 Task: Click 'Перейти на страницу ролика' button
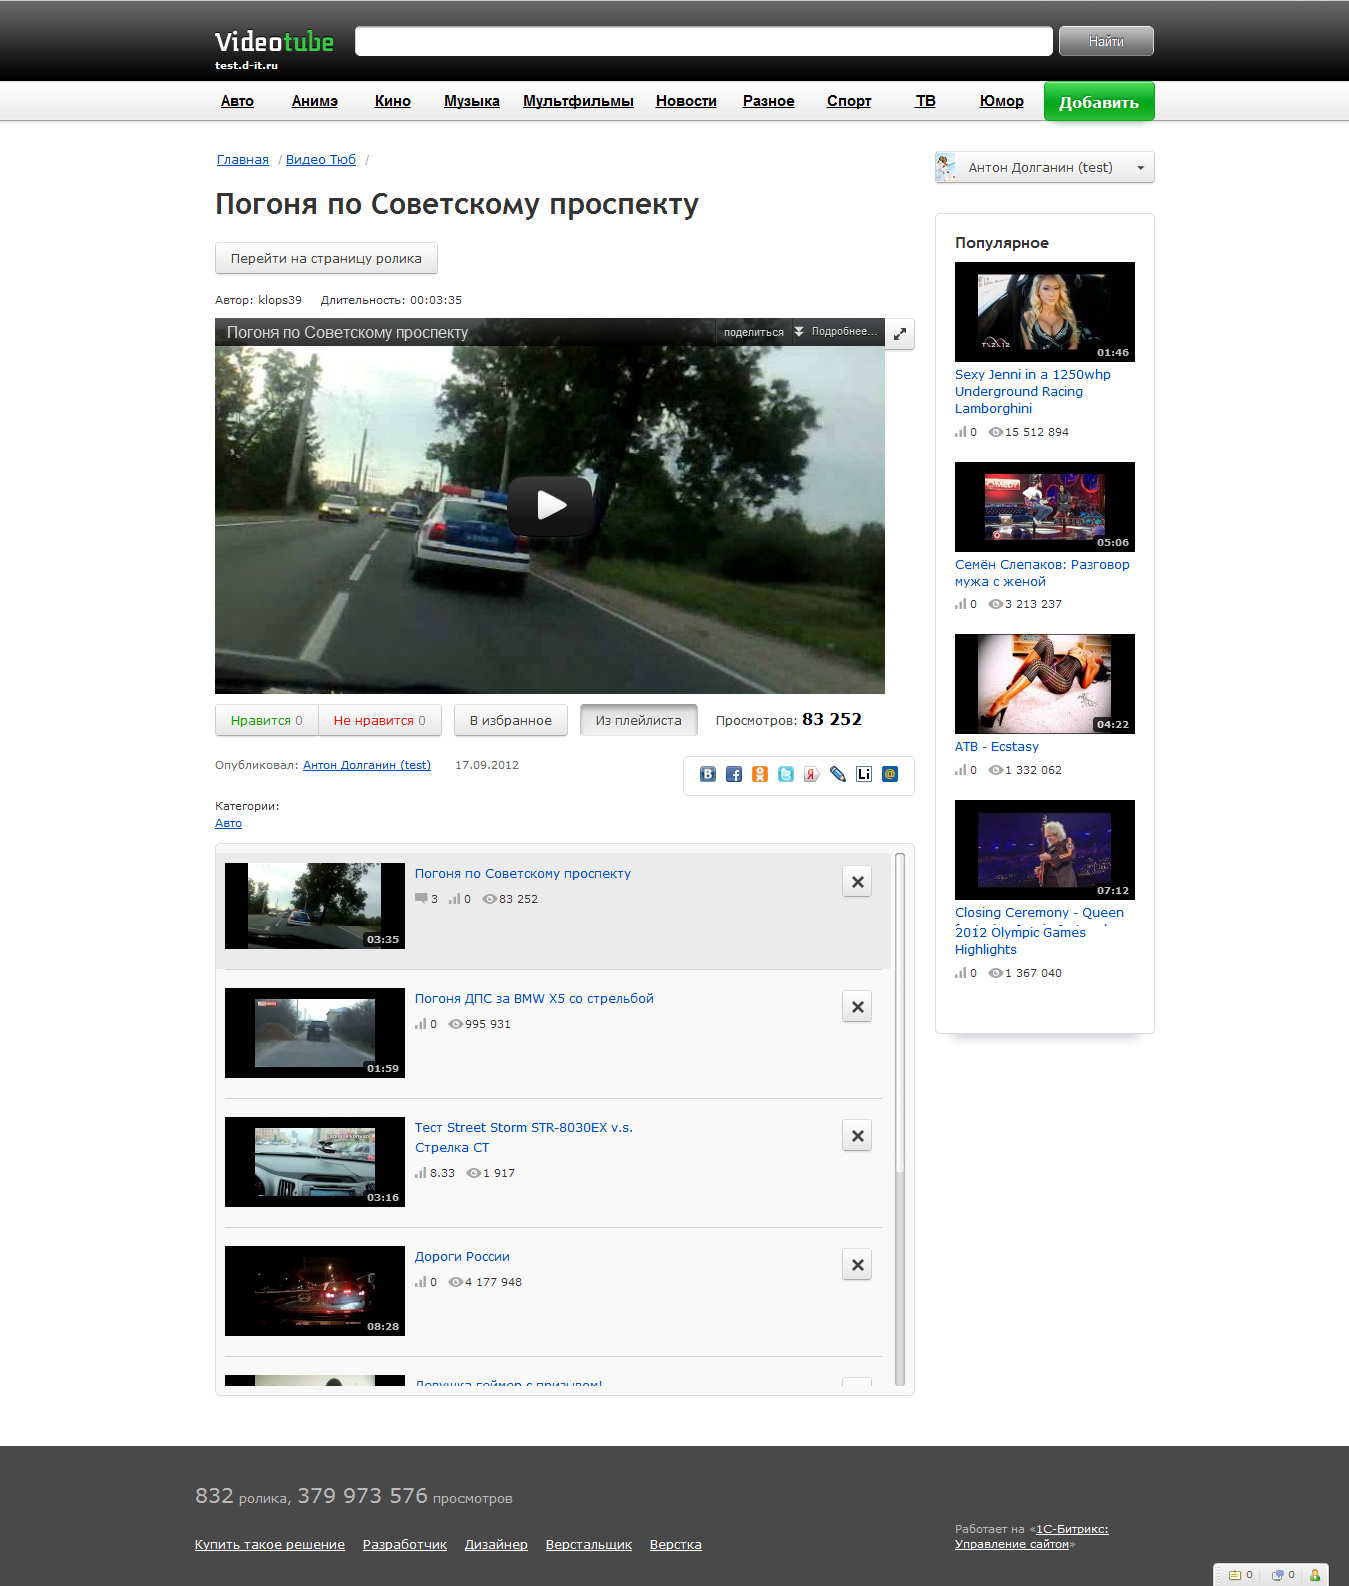coord(326,258)
